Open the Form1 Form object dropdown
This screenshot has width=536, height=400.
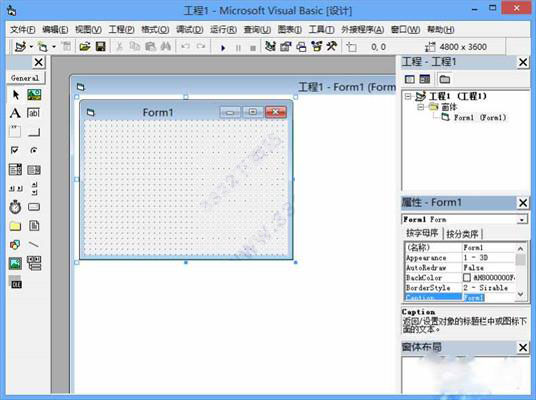[x=522, y=219]
